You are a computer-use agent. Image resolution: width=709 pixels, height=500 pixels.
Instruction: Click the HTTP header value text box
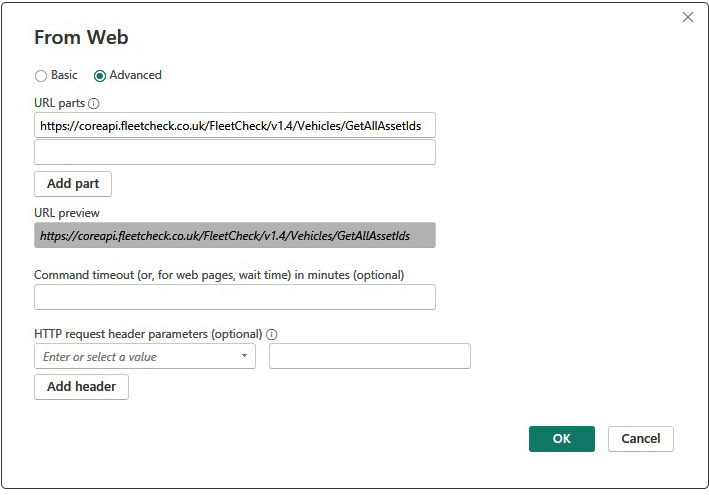[x=369, y=357]
